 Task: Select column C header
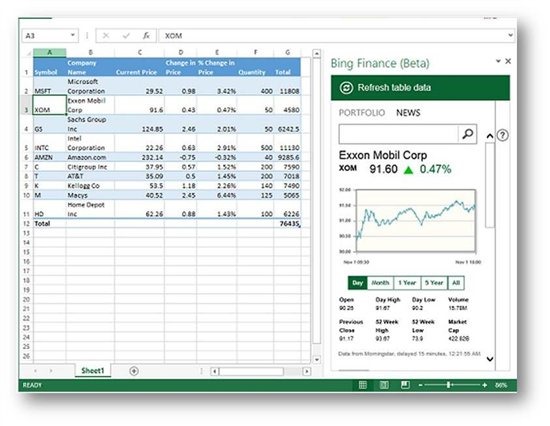click(x=140, y=53)
